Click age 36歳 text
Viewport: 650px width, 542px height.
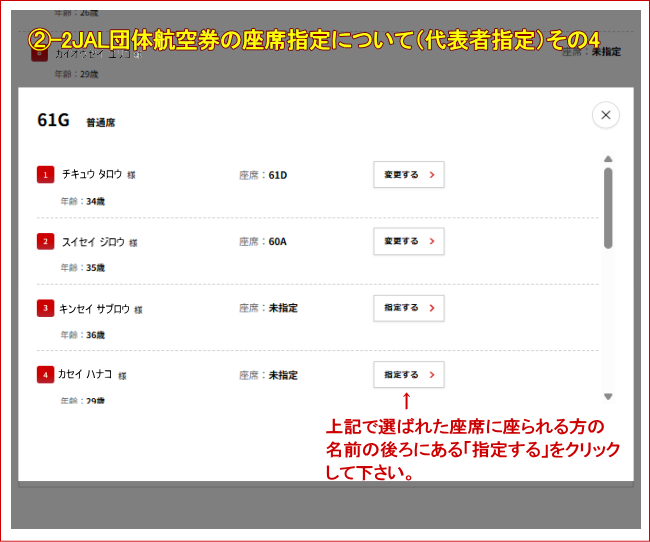click(95, 335)
